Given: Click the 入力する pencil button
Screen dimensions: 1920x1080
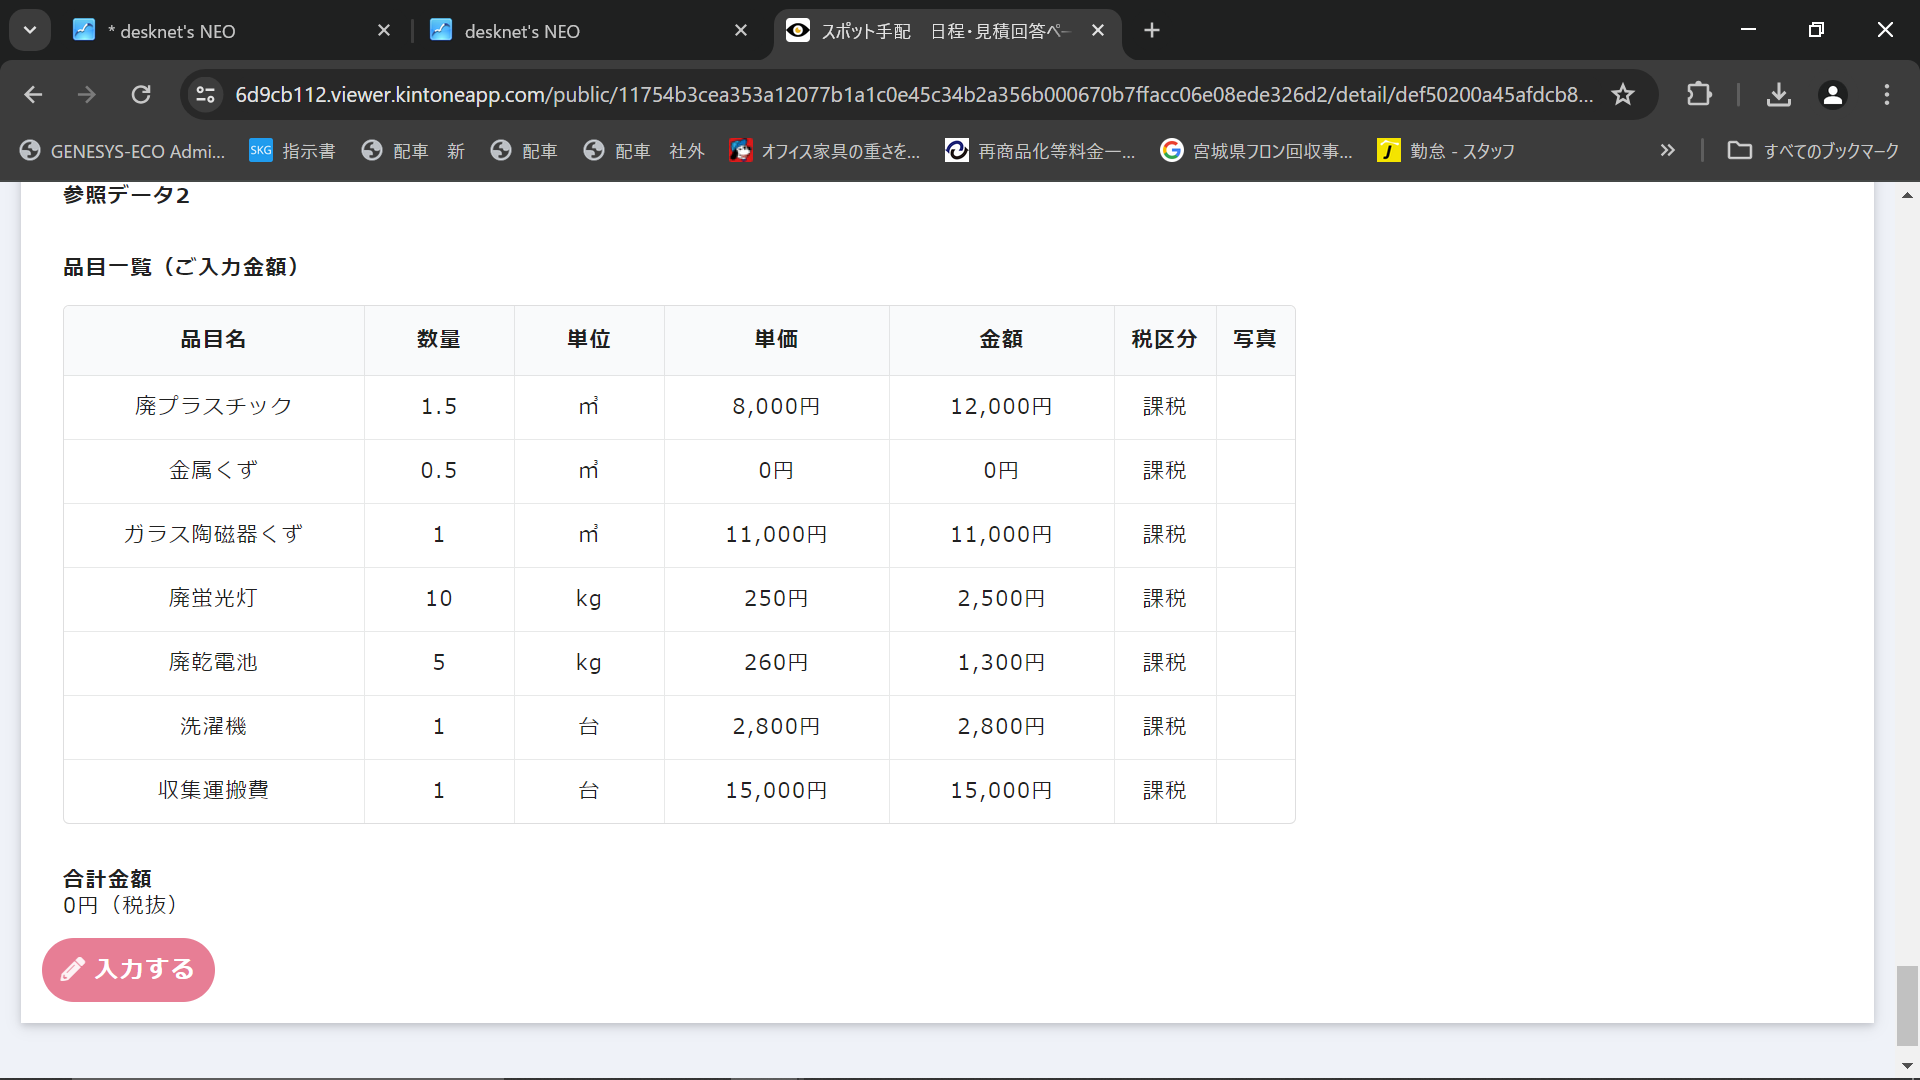Looking at the screenshot, I should tap(128, 969).
